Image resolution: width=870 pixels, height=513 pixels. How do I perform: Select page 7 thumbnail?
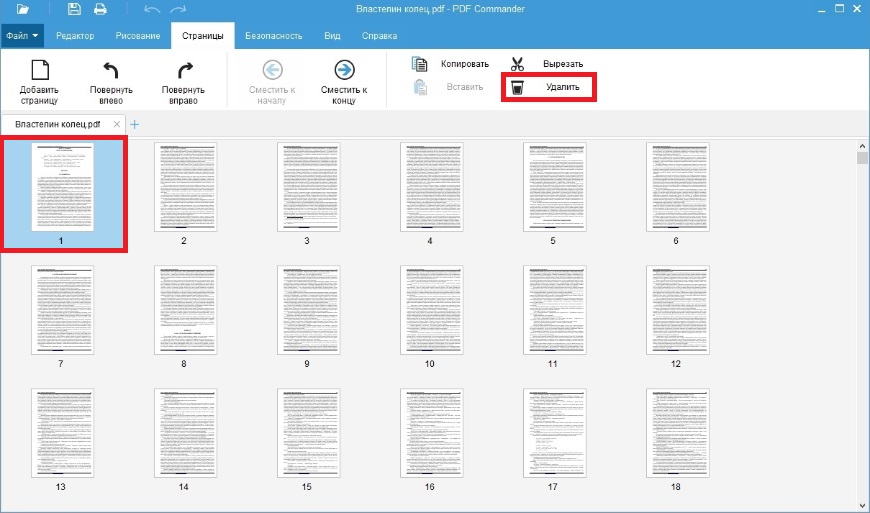click(63, 310)
